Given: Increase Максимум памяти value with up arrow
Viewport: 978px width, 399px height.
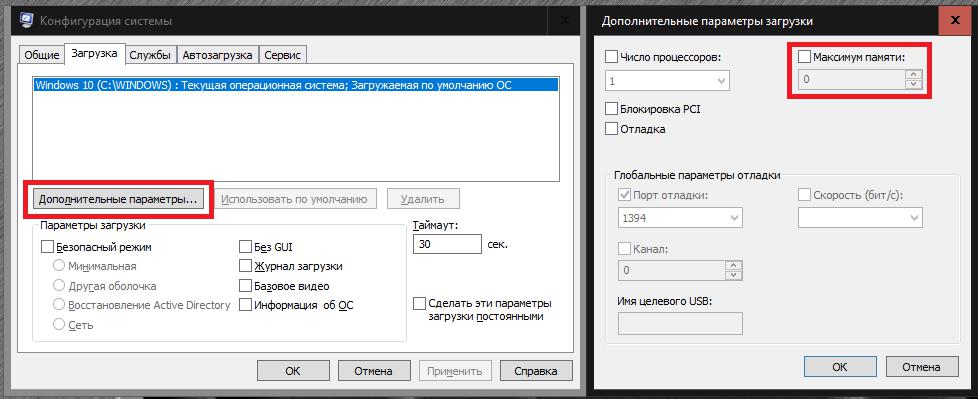Looking at the screenshot, I should pos(914,74).
